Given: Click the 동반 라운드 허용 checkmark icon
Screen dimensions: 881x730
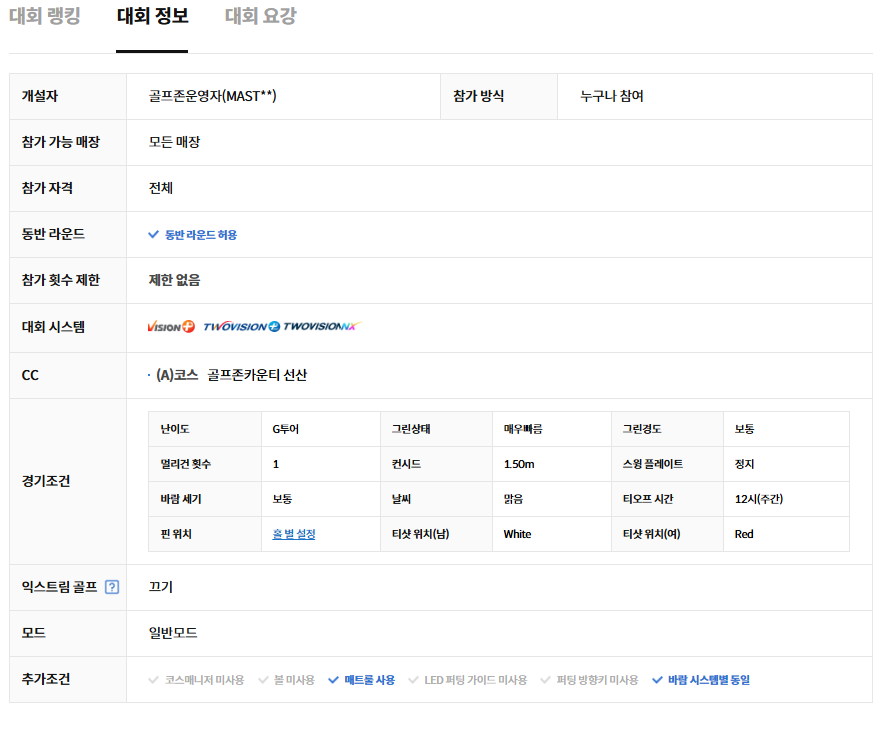Looking at the screenshot, I should point(153,235).
